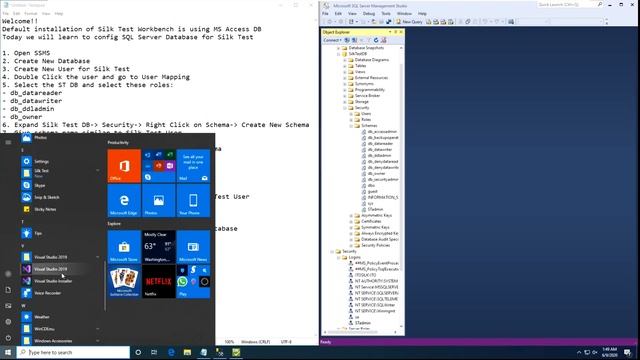Expand Users folder under Security
This screenshot has width=640, height=360.
pos(351,114)
